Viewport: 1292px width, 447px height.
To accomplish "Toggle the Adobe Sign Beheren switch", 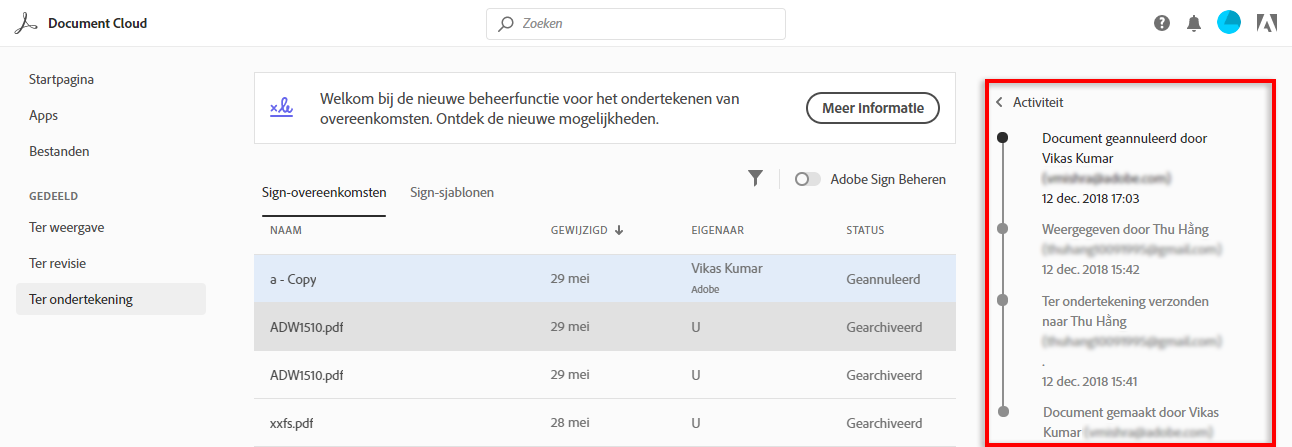I will (x=808, y=179).
